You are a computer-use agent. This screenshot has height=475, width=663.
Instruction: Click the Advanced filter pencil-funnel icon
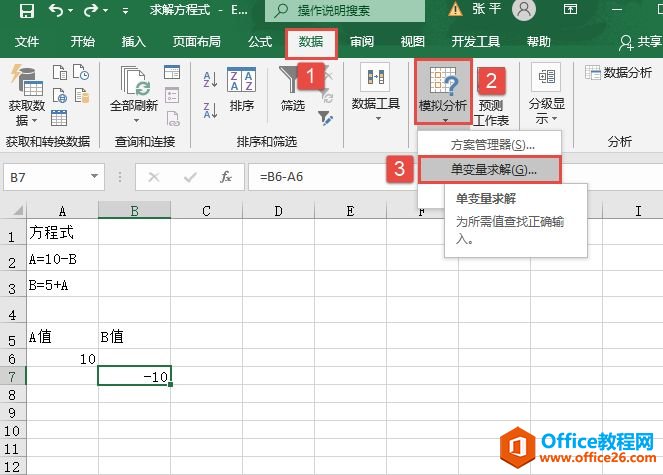pyautogui.click(x=325, y=118)
